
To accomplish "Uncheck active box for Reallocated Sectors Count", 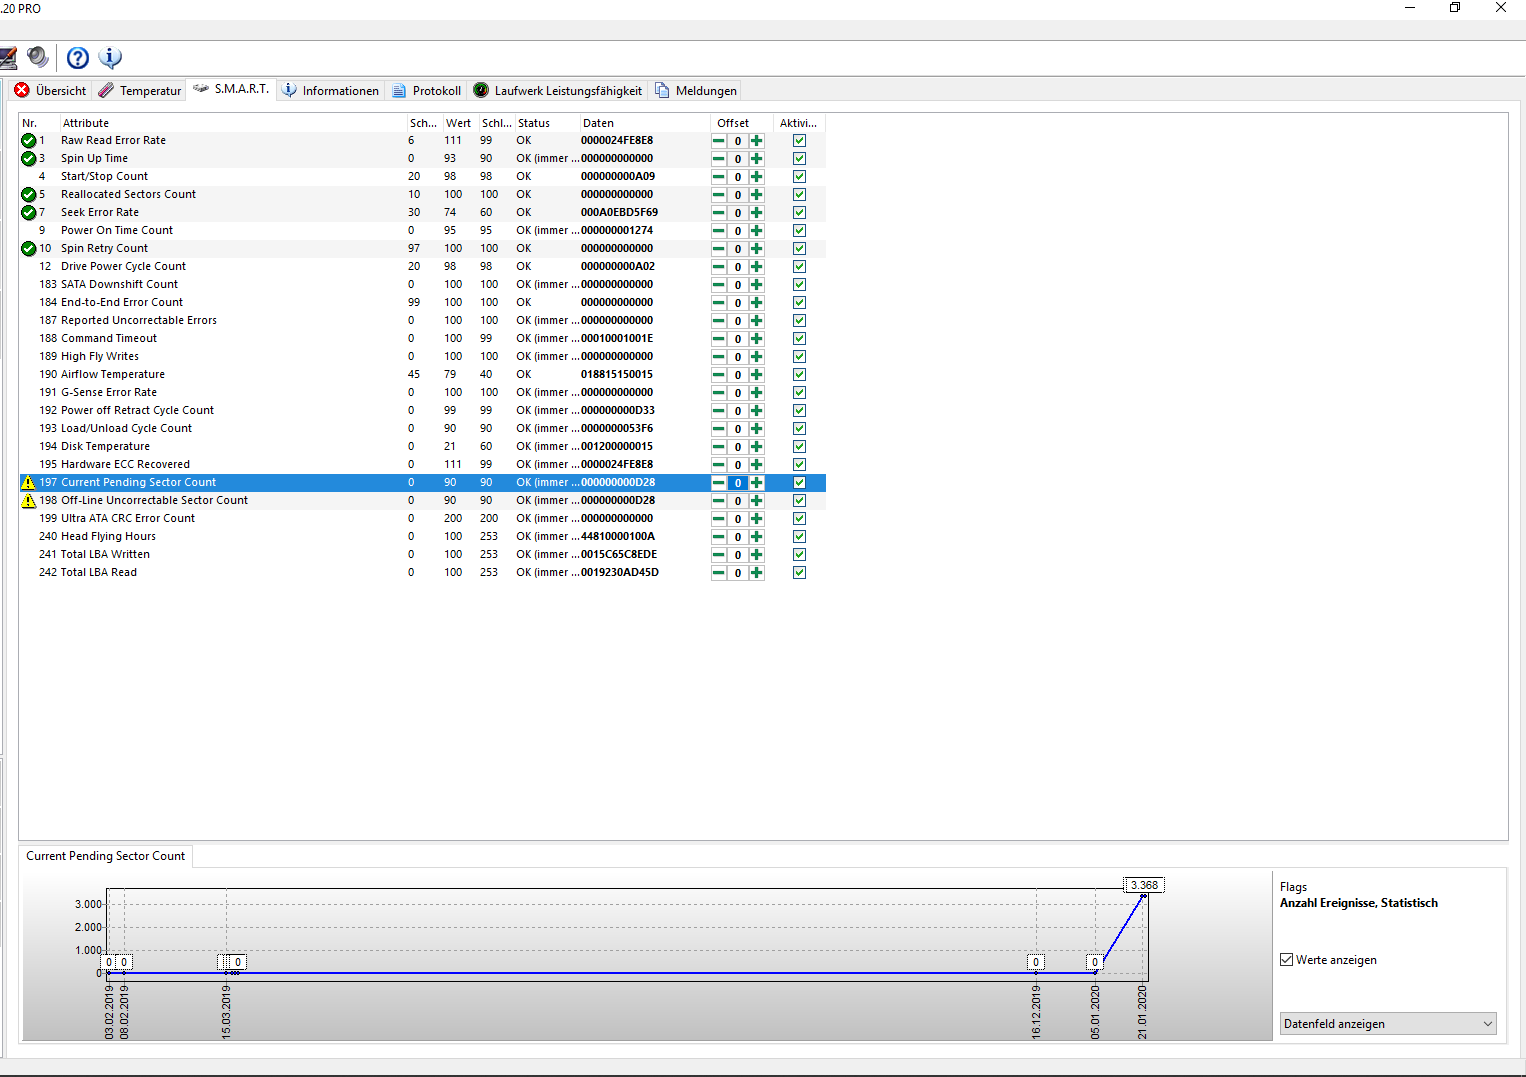I will (x=799, y=195).
